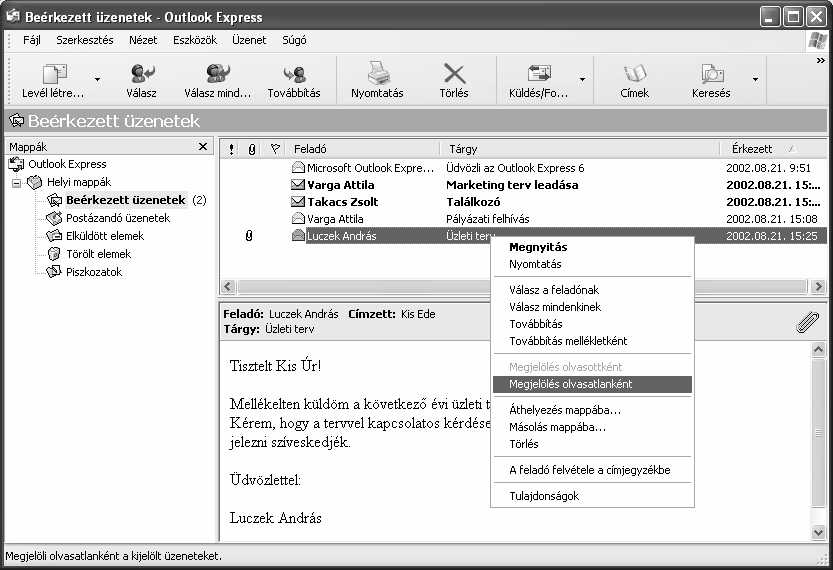Open the Keresés dropdown arrow
The width and height of the screenshot is (833, 570).
pyautogui.click(x=755, y=80)
